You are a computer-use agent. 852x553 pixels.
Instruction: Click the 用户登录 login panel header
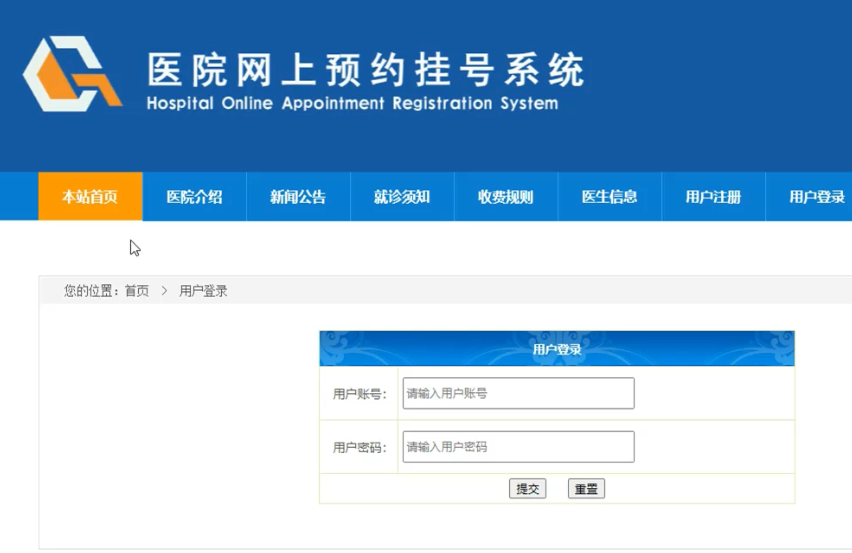pos(557,349)
